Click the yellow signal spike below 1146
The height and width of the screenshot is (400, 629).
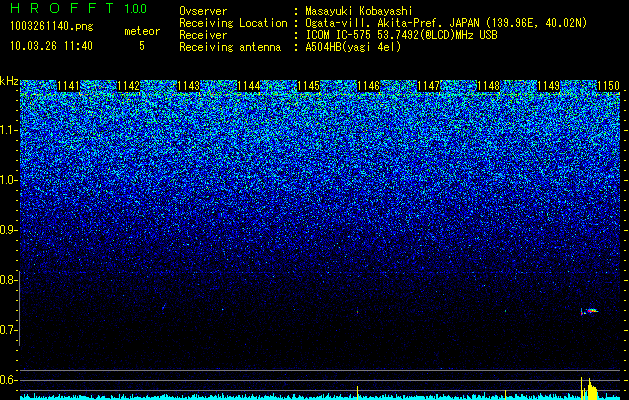tap(357, 392)
